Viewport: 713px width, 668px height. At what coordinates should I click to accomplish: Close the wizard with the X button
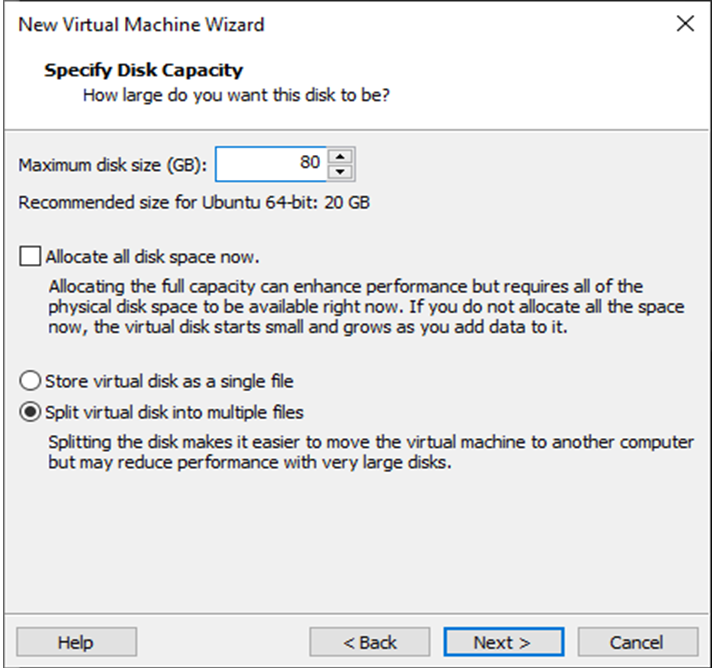pyautogui.click(x=685, y=24)
